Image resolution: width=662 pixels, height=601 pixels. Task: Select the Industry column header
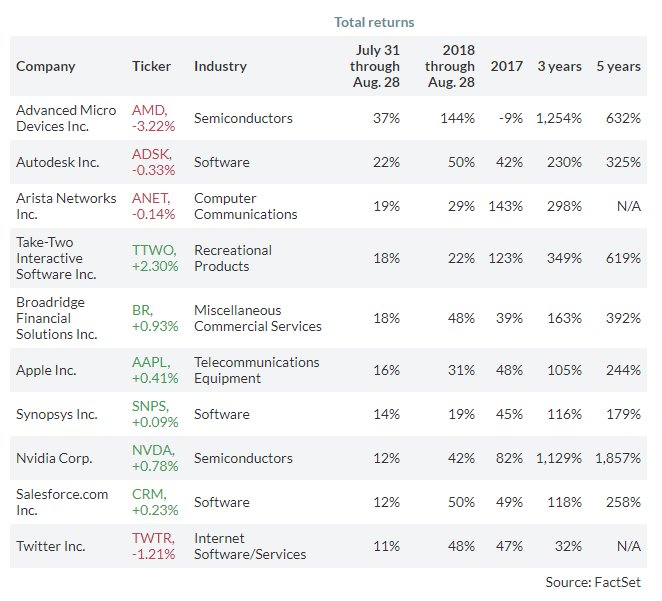coord(220,67)
